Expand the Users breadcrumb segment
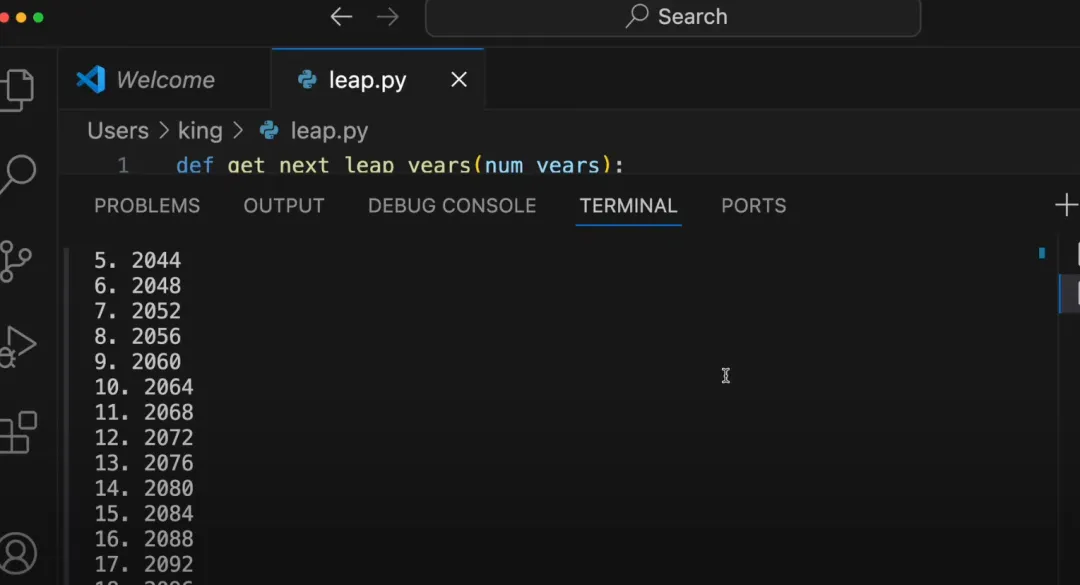Viewport: 1080px width, 585px height. pos(118,131)
